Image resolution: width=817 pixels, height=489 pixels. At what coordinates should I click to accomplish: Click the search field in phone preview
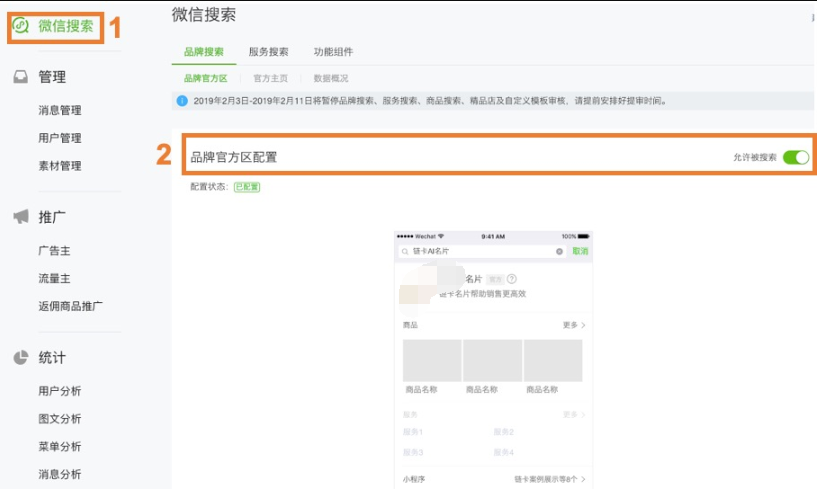point(482,251)
